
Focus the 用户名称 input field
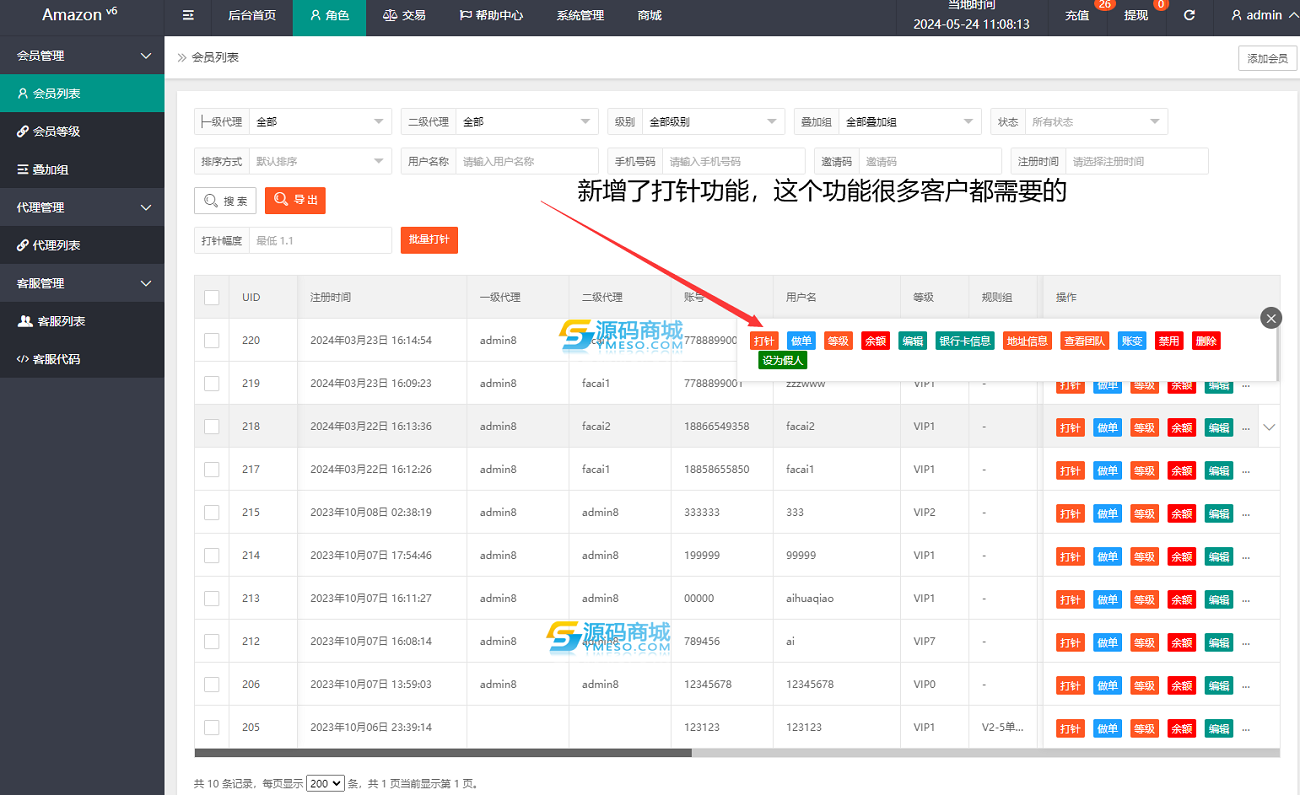pyautogui.click(x=527, y=161)
